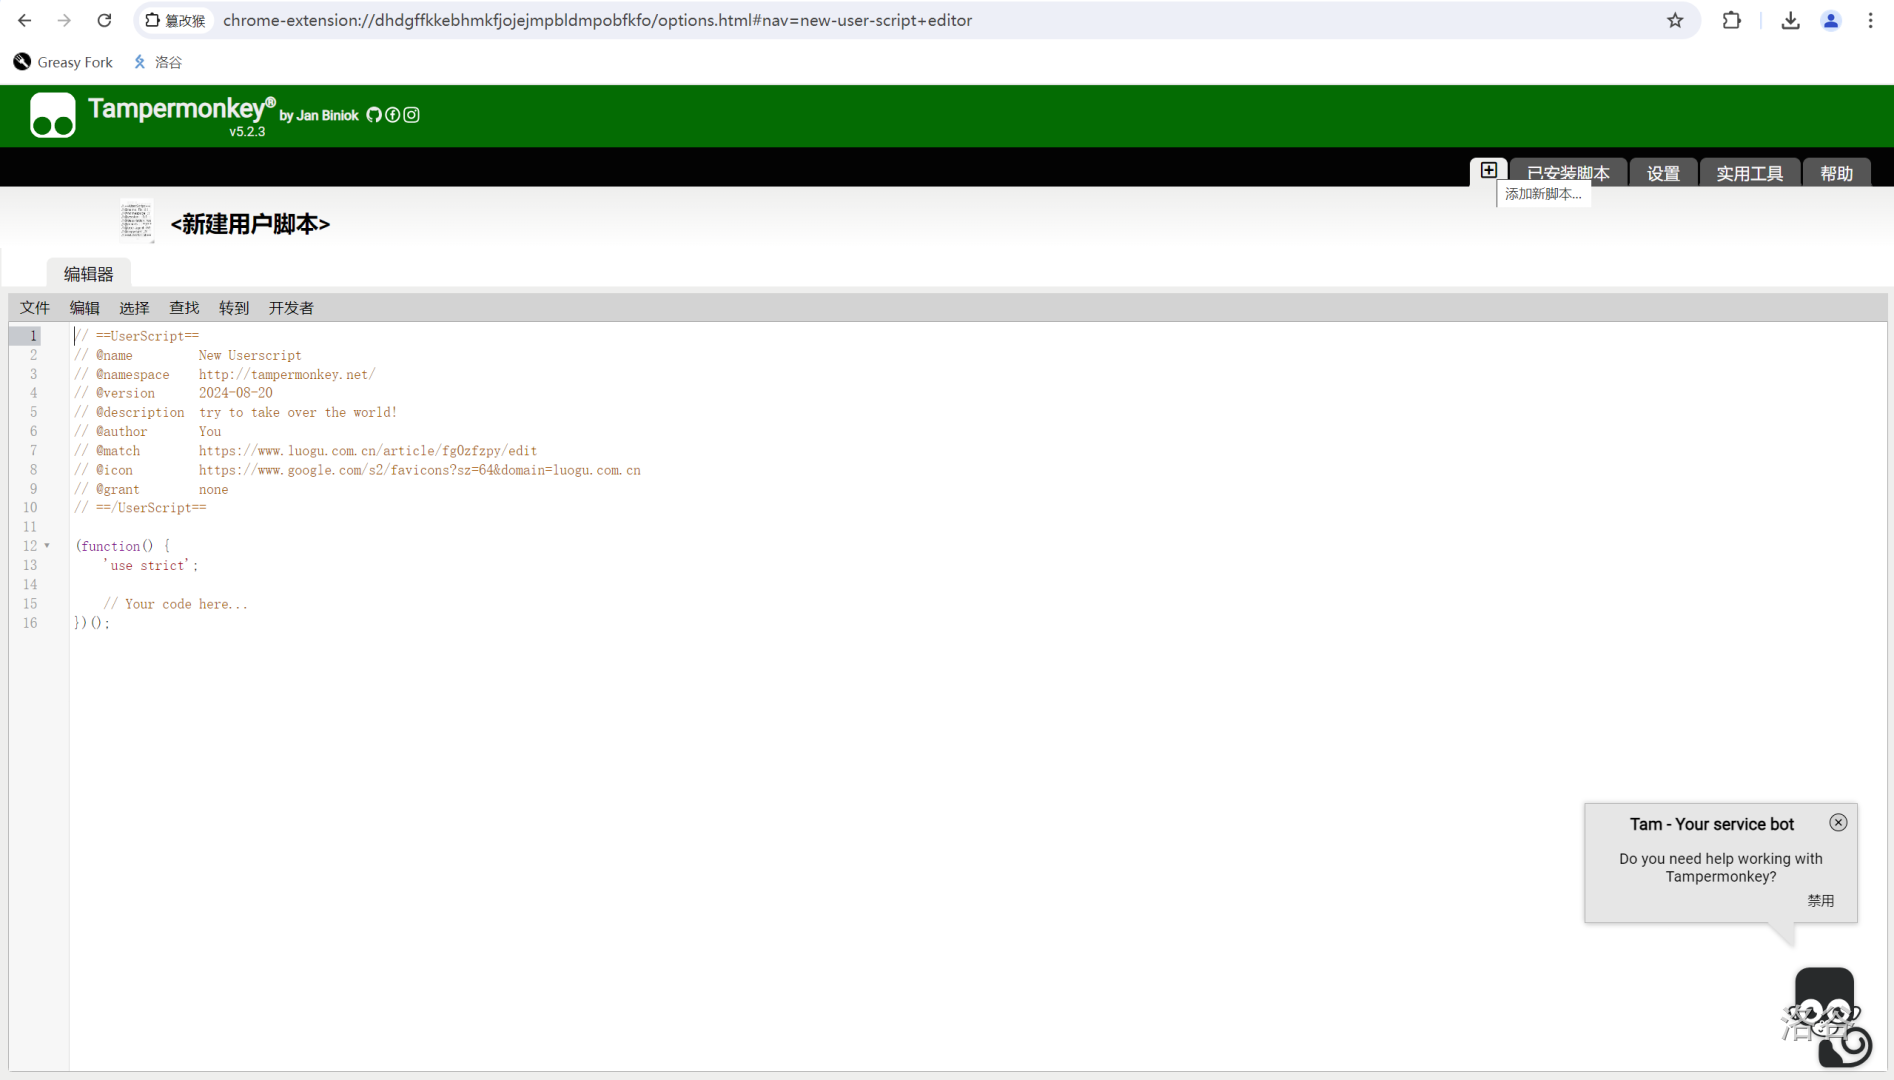Expand the 开发者 menu
The height and width of the screenshot is (1080, 1894).
[x=291, y=308]
